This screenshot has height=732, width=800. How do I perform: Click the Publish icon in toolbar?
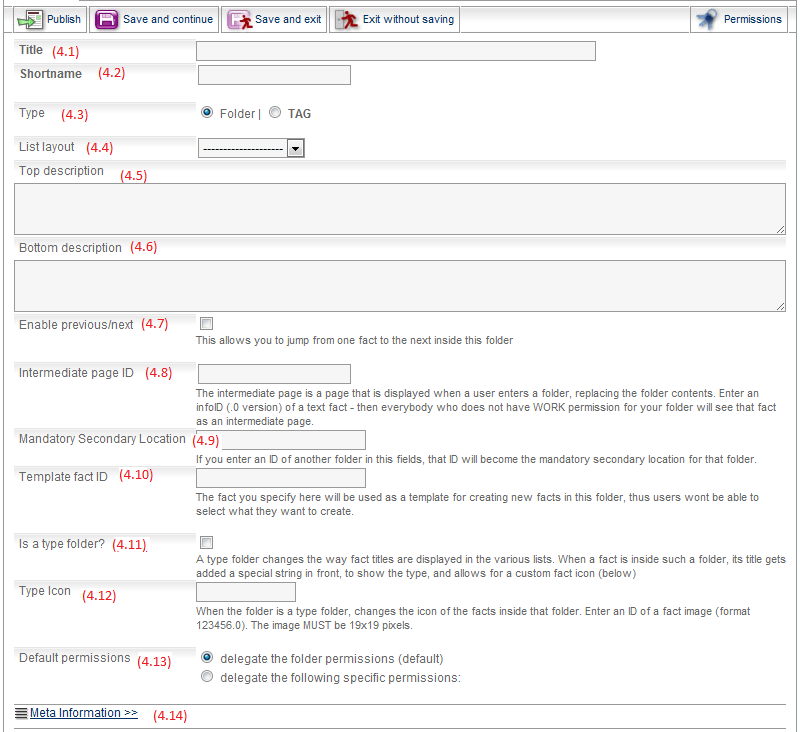[x=31, y=19]
